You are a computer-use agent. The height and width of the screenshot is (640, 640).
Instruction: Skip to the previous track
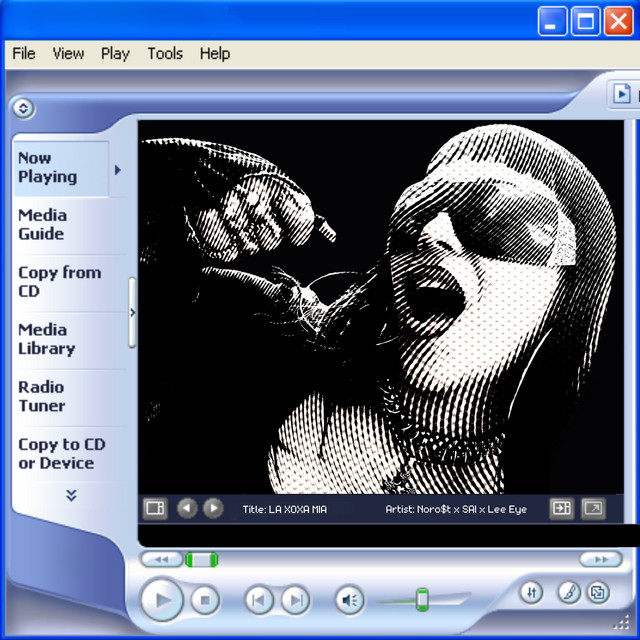click(258, 600)
